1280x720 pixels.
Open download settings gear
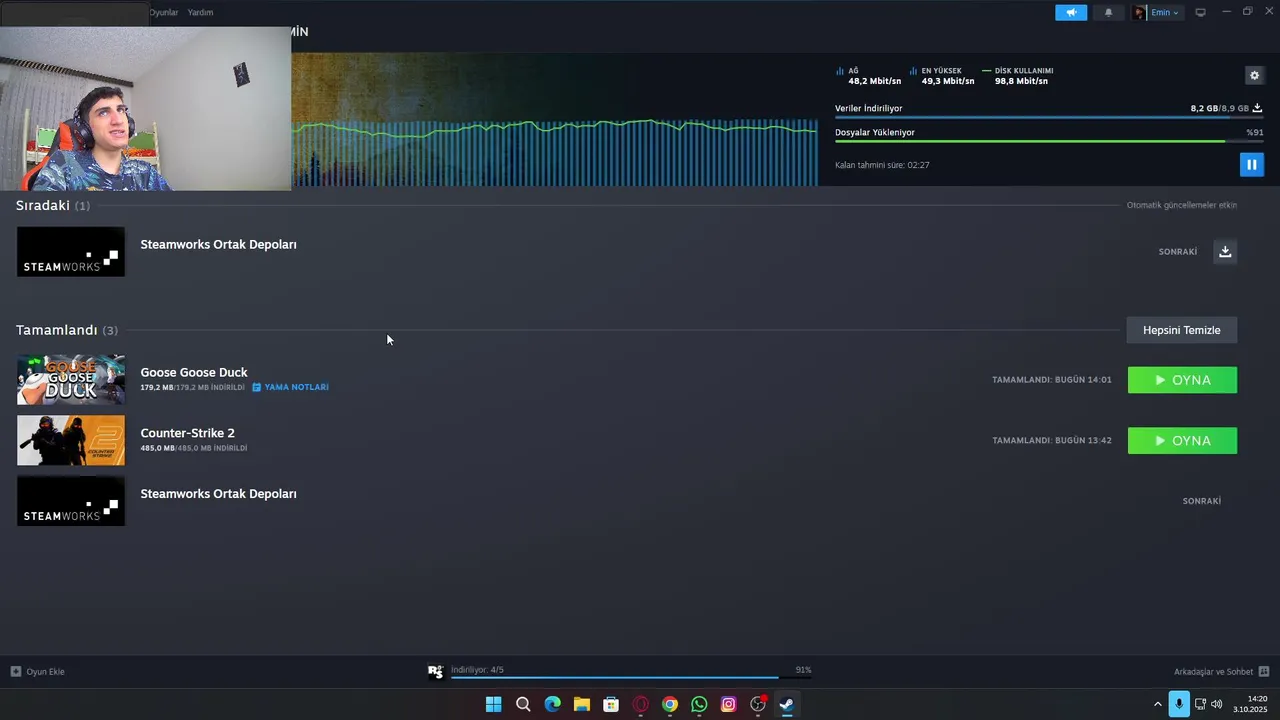click(x=1254, y=75)
